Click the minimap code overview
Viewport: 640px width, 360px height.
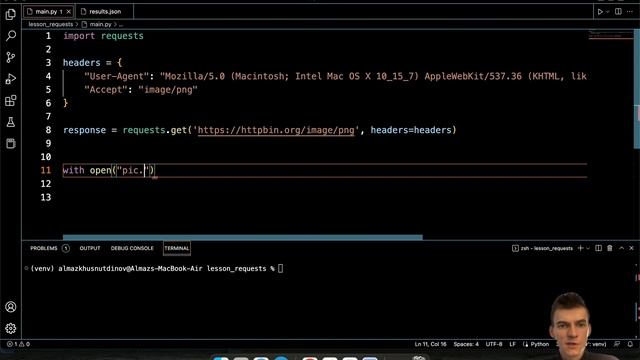coord(611,35)
